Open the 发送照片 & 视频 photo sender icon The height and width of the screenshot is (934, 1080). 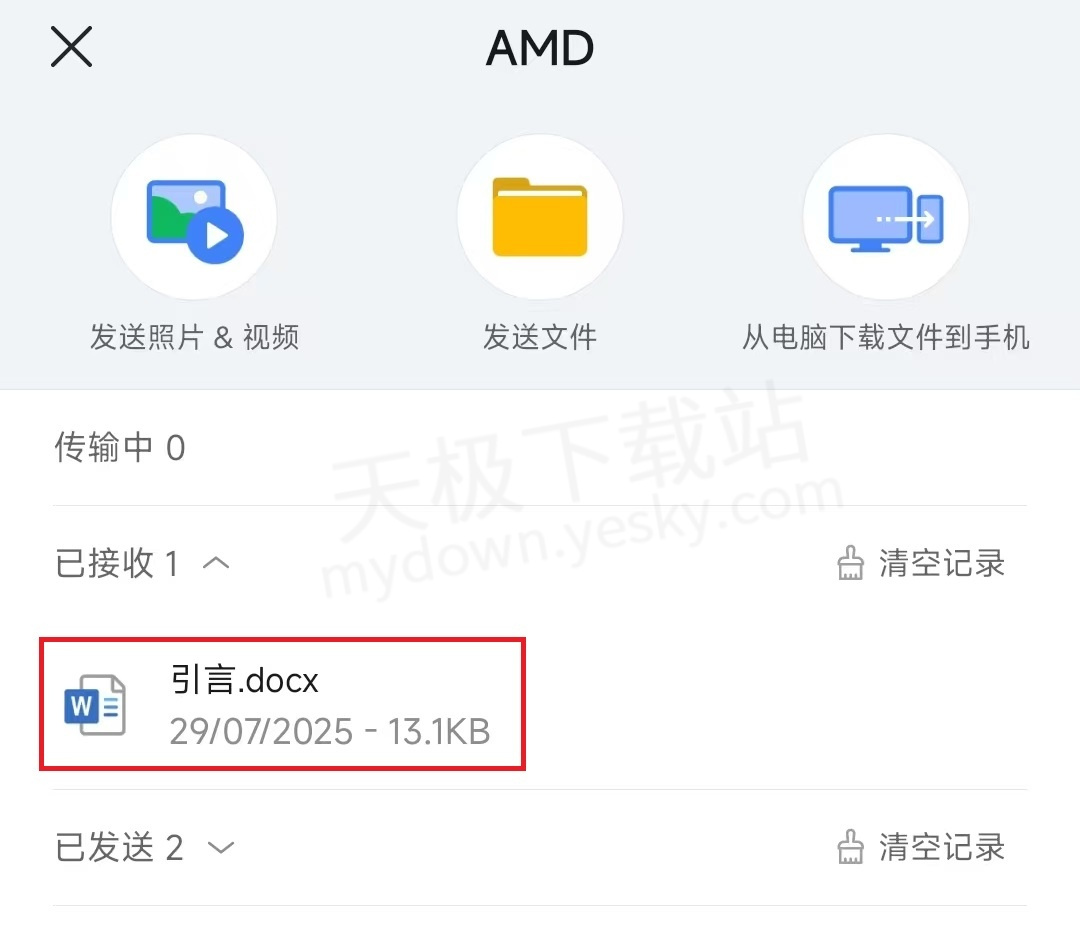point(194,215)
